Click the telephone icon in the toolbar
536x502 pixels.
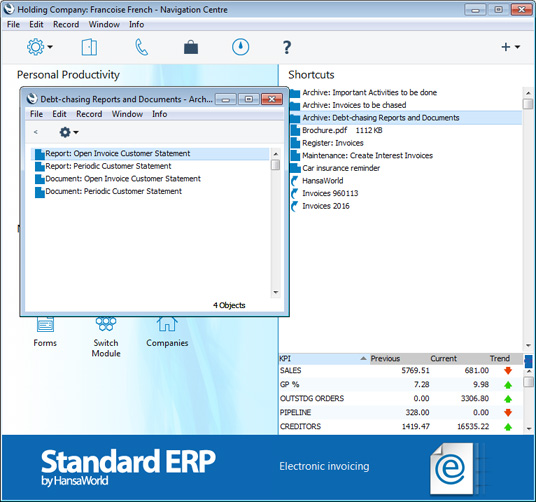[141, 47]
